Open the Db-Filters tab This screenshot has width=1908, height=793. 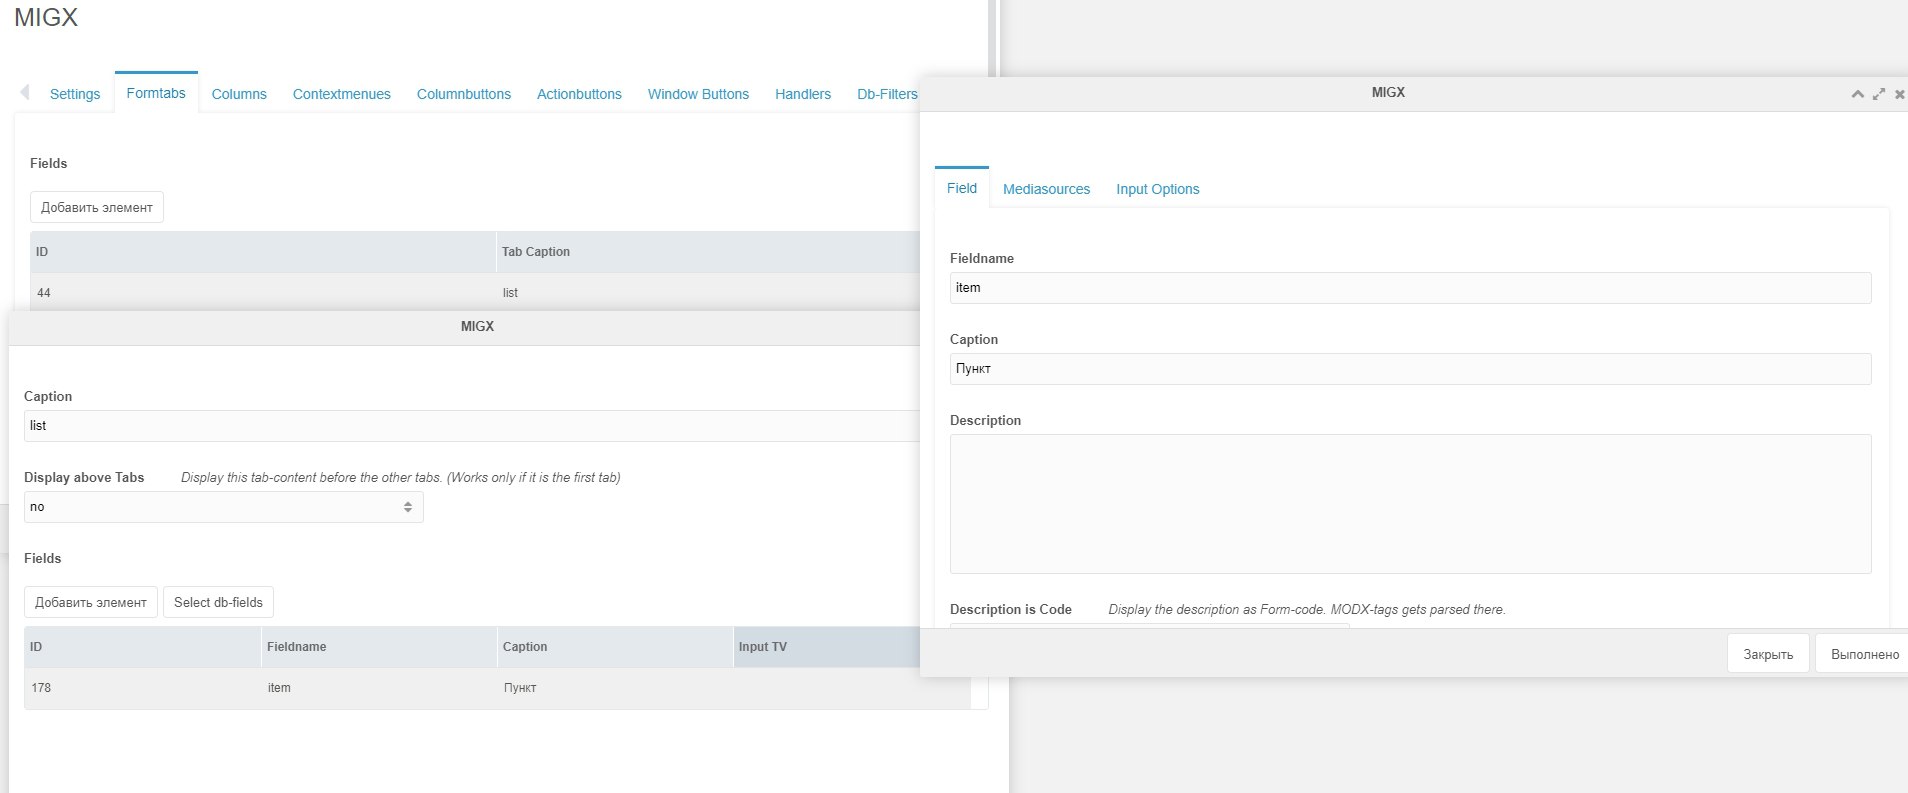coord(886,94)
